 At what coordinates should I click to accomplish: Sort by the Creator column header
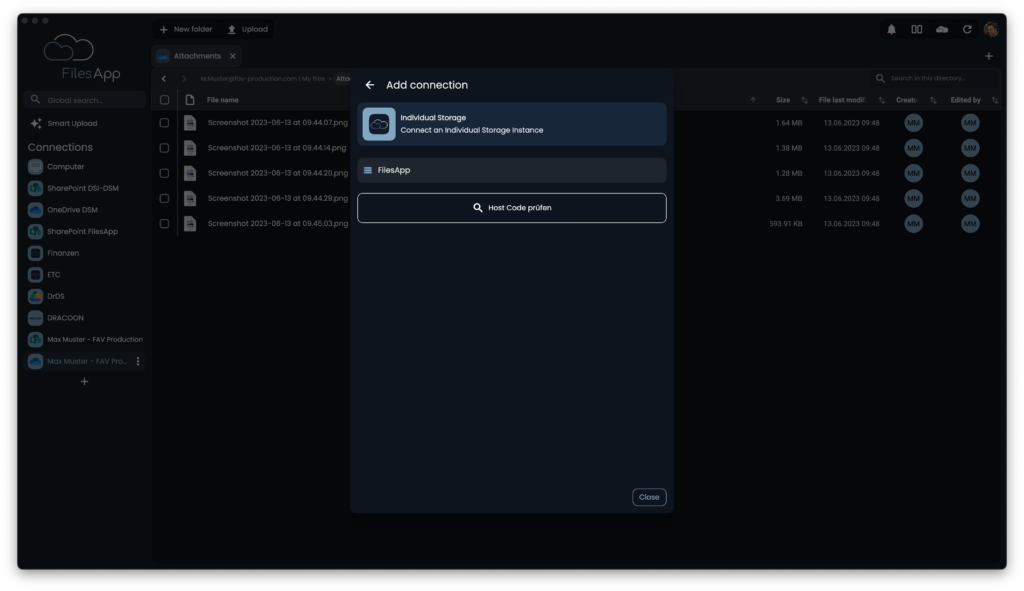click(906, 100)
